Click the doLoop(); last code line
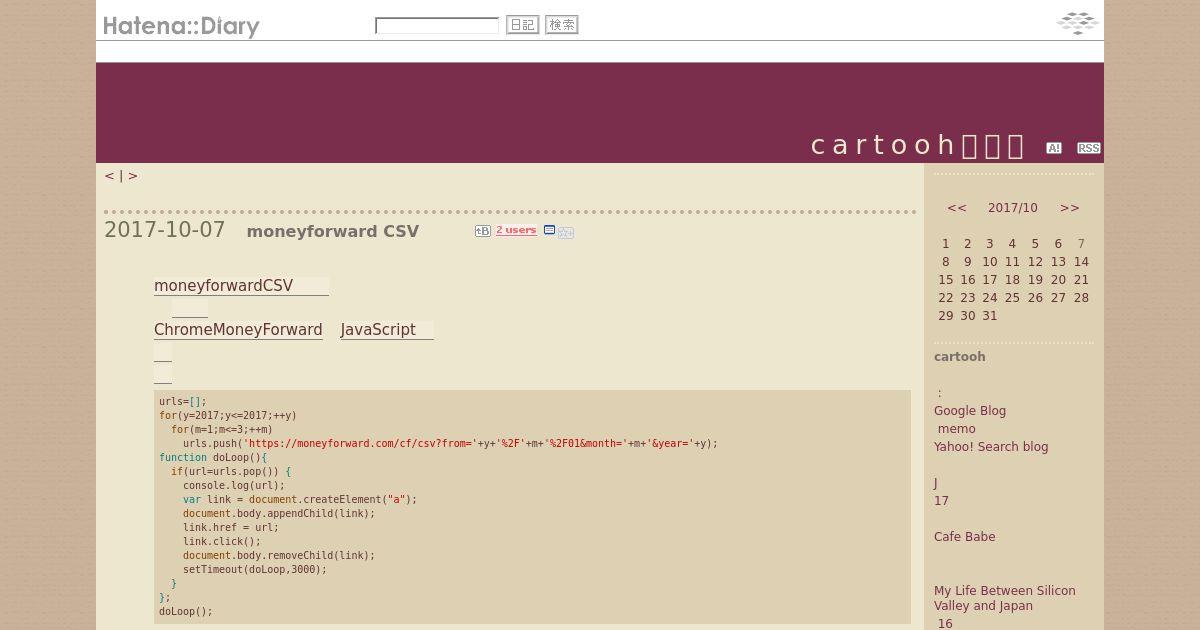This screenshot has height=630, width=1200. click(186, 611)
